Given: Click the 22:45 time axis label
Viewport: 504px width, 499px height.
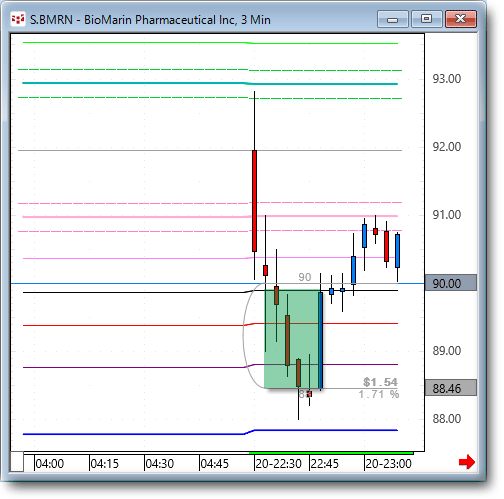Looking at the screenshot, I should (324, 464).
